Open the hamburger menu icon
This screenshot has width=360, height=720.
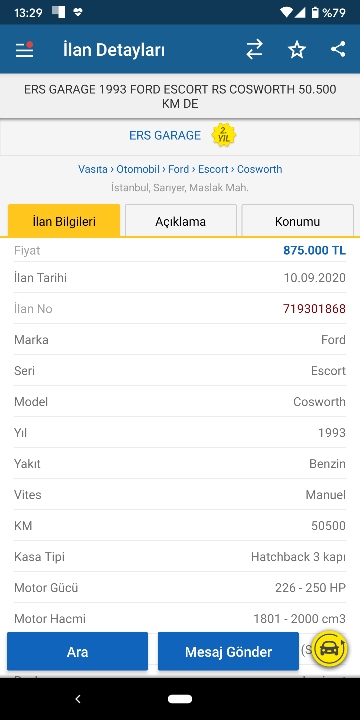click(24, 49)
